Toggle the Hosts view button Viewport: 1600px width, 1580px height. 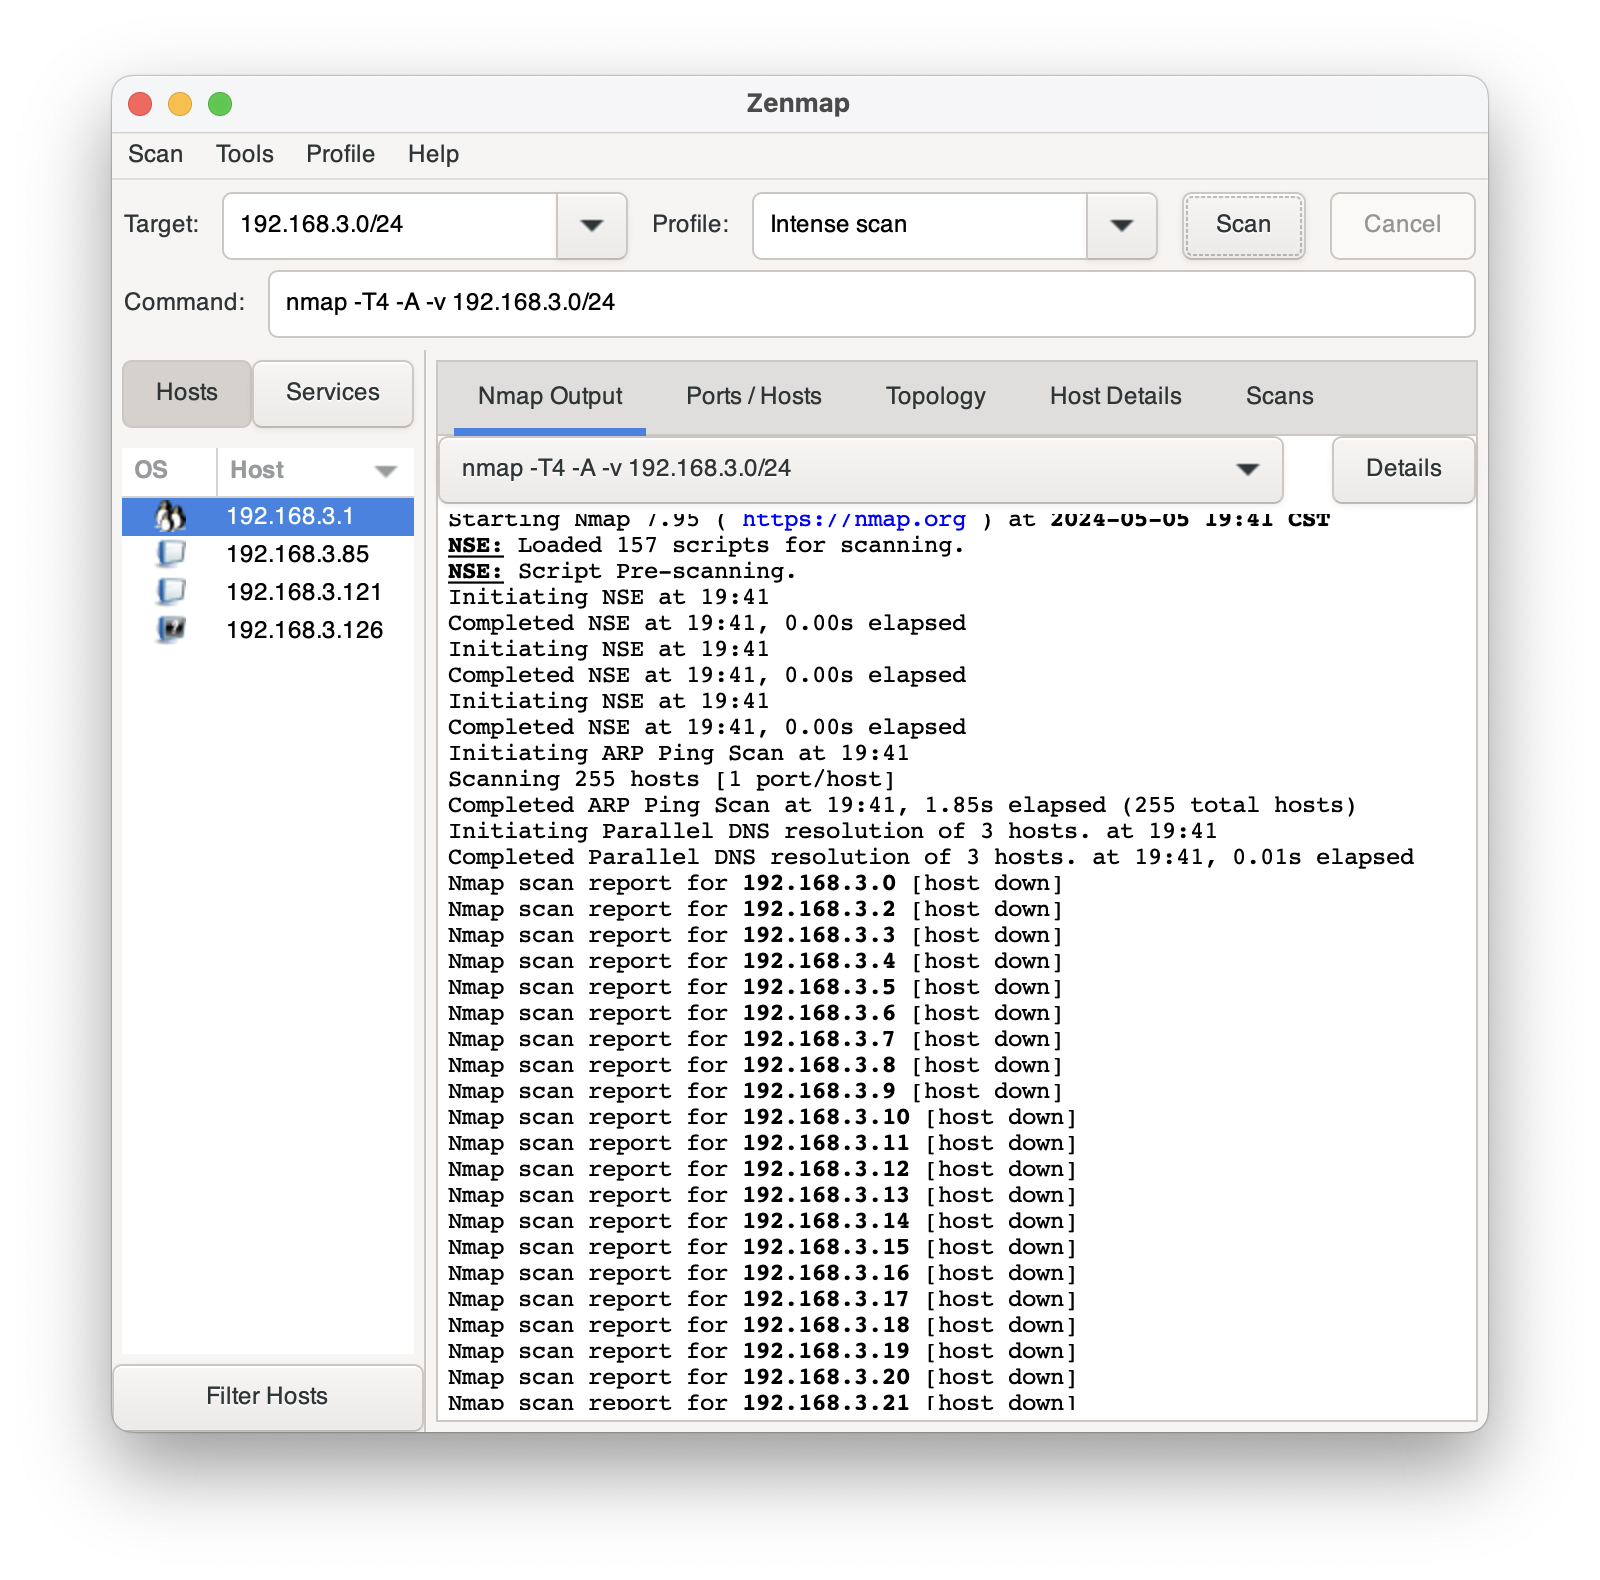click(186, 392)
